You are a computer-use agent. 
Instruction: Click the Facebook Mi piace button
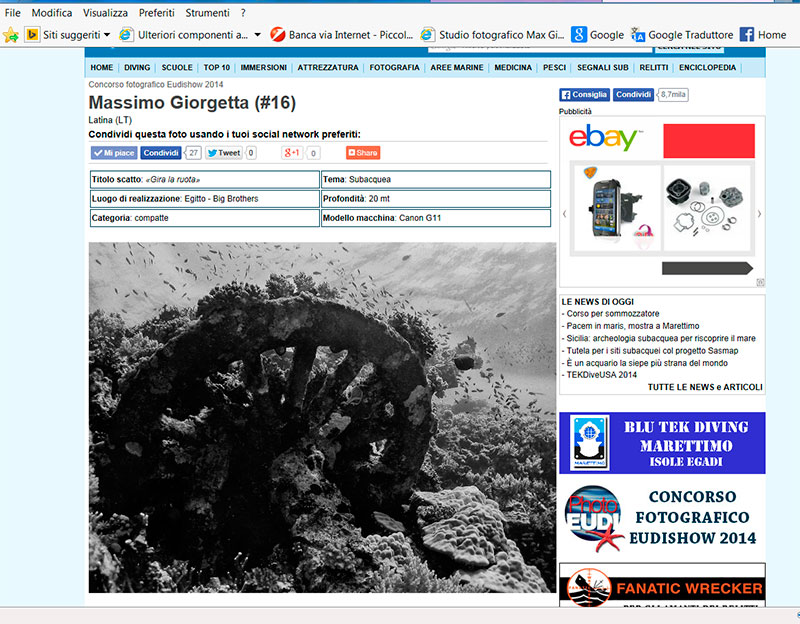tap(114, 153)
